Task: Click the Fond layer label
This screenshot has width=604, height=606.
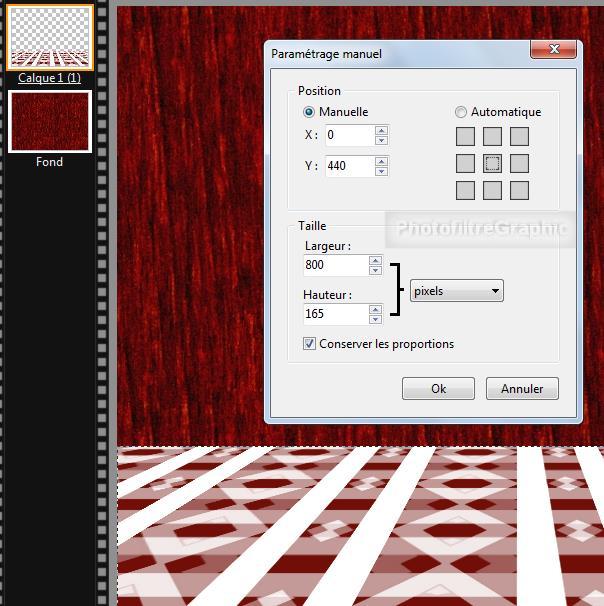Action: click(49, 162)
